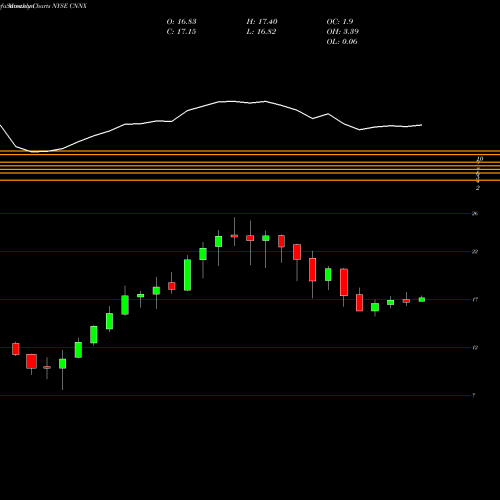
Task: Select the close value 'C: 17.15'
Action: coord(181,32)
